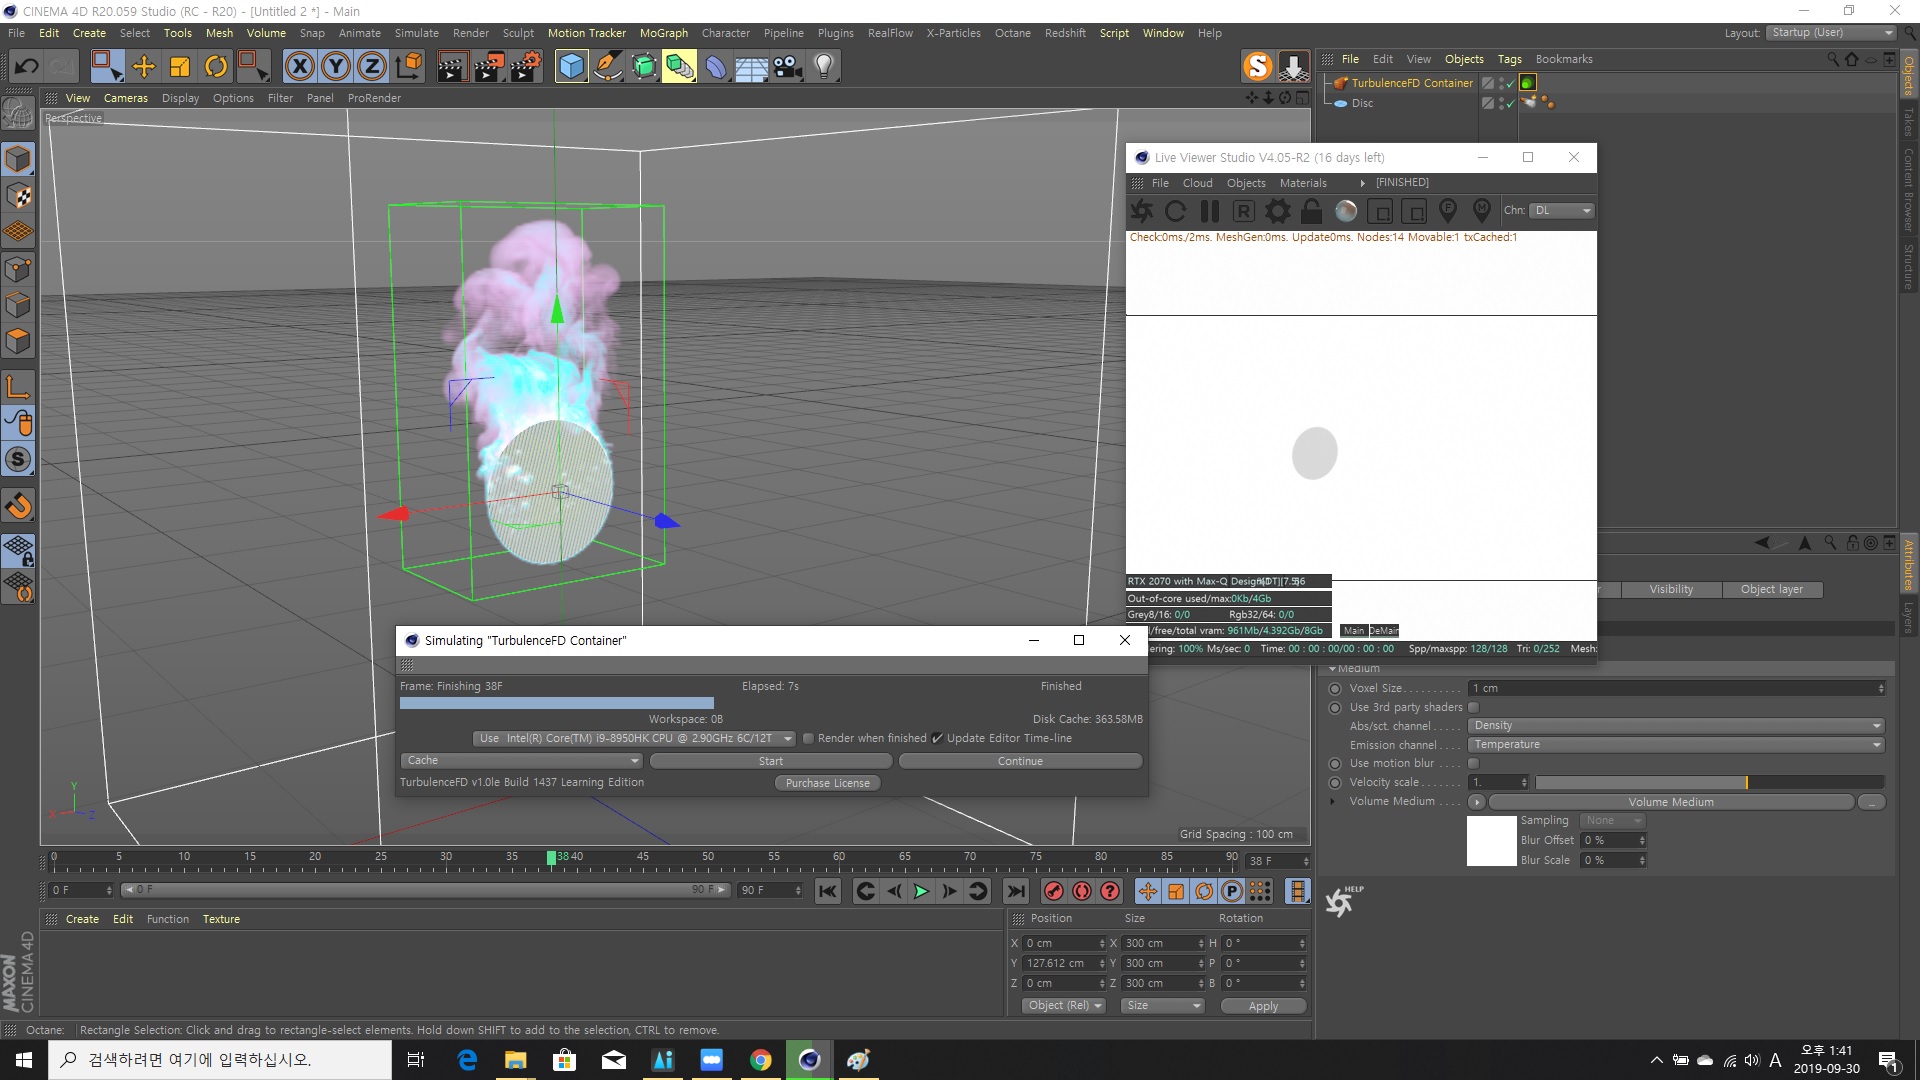Enable Render when finished checkbox
This screenshot has width=1920, height=1080.
click(x=808, y=739)
